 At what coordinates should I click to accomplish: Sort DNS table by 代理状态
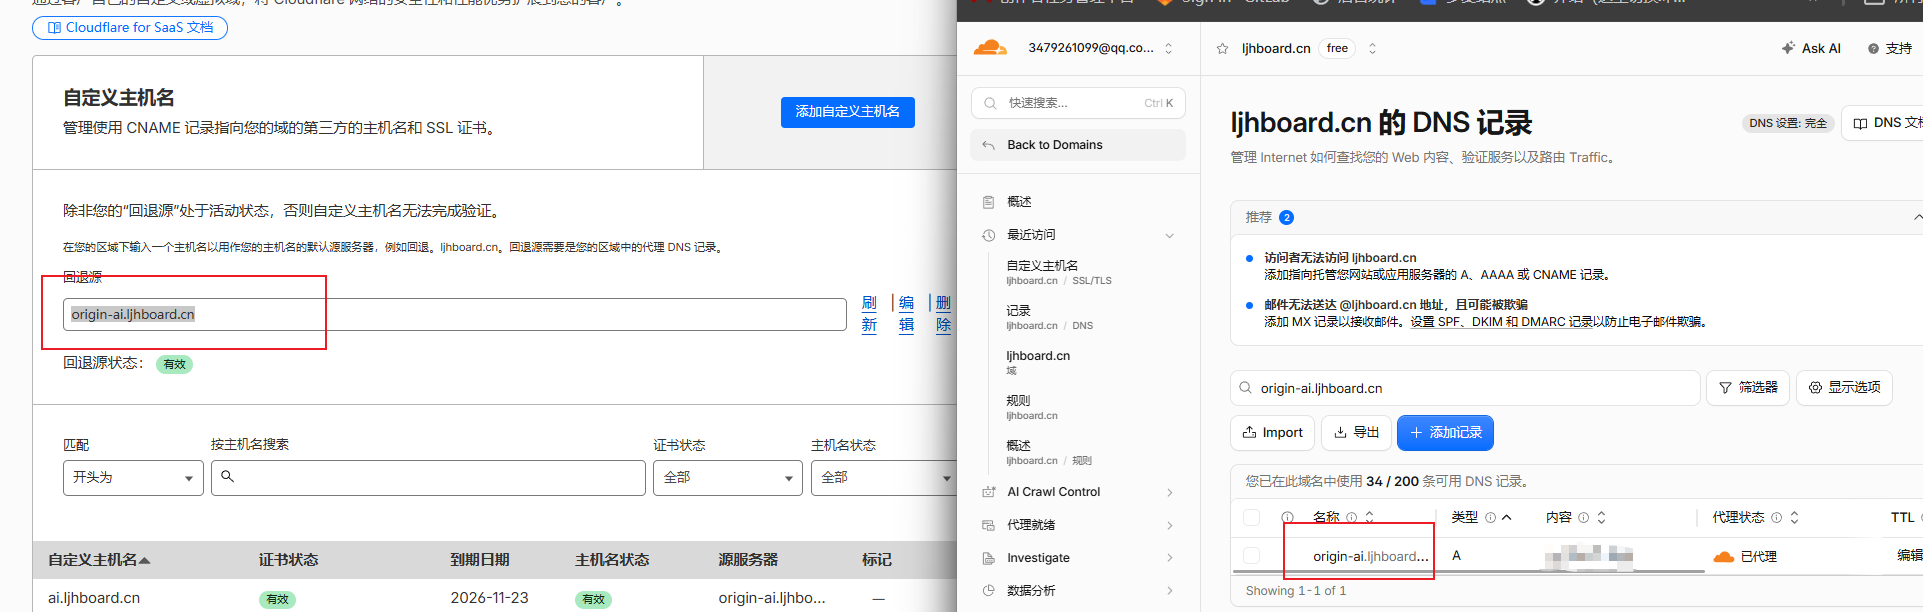click(1794, 517)
